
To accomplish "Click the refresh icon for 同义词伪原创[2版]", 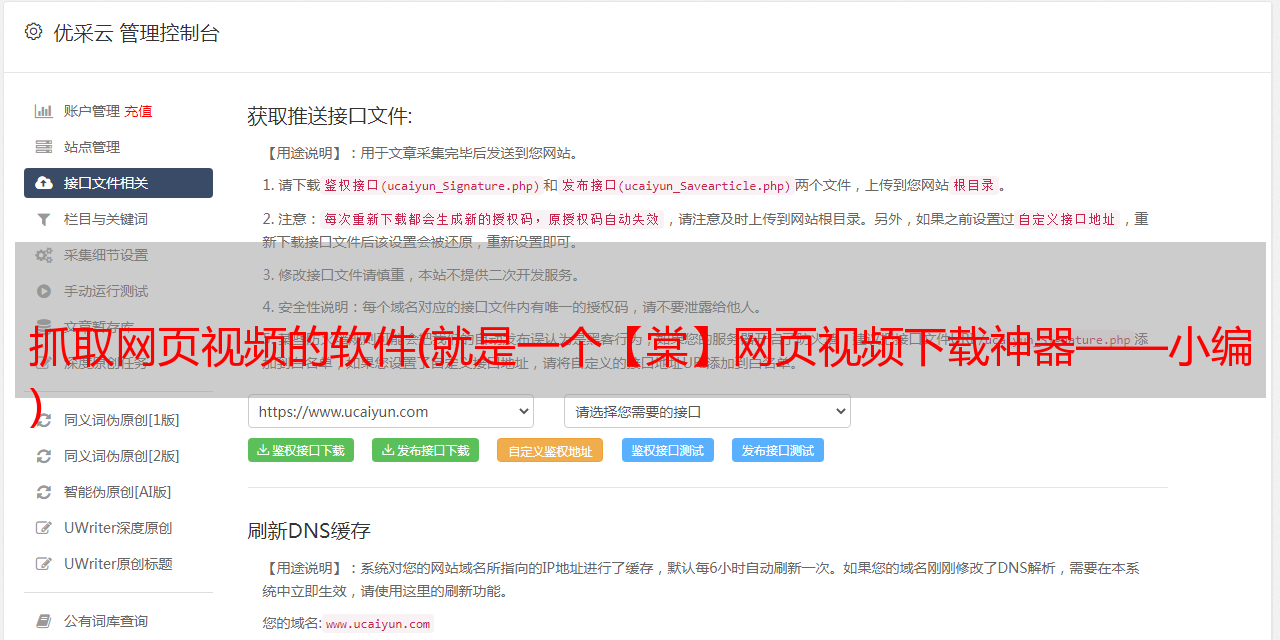I will coord(44,456).
